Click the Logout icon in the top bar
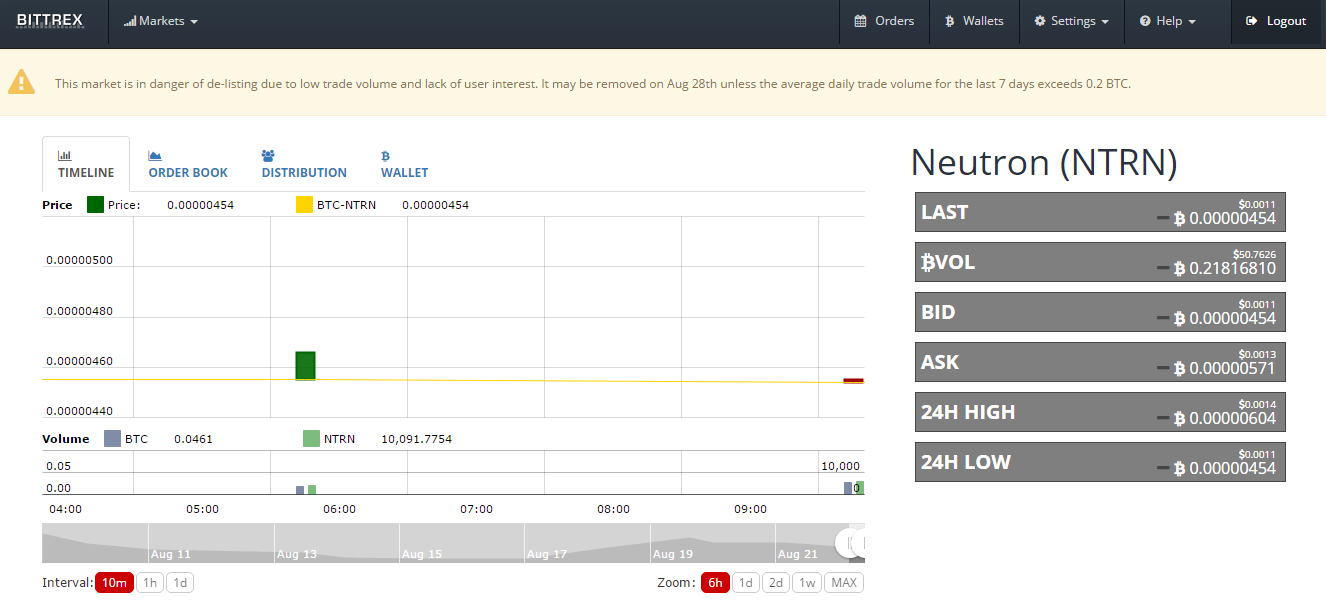The height and width of the screenshot is (604, 1326). (x=1251, y=21)
